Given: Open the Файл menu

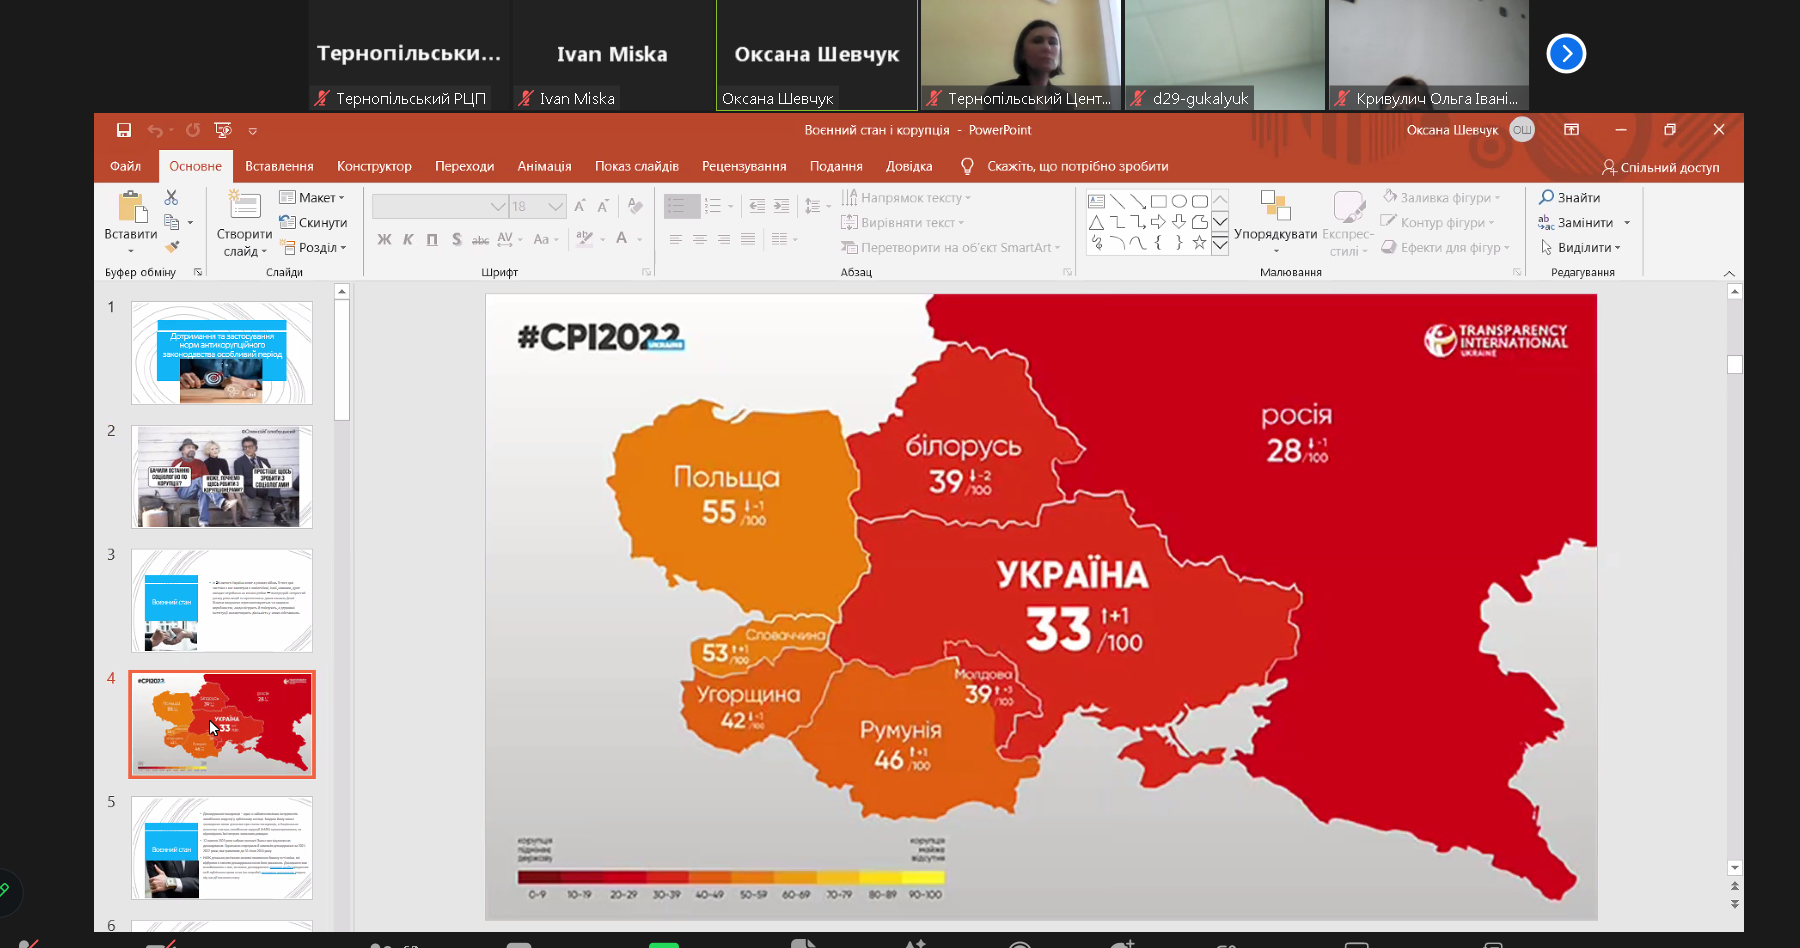Looking at the screenshot, I should pyautogui.click(x=125, y=166).
